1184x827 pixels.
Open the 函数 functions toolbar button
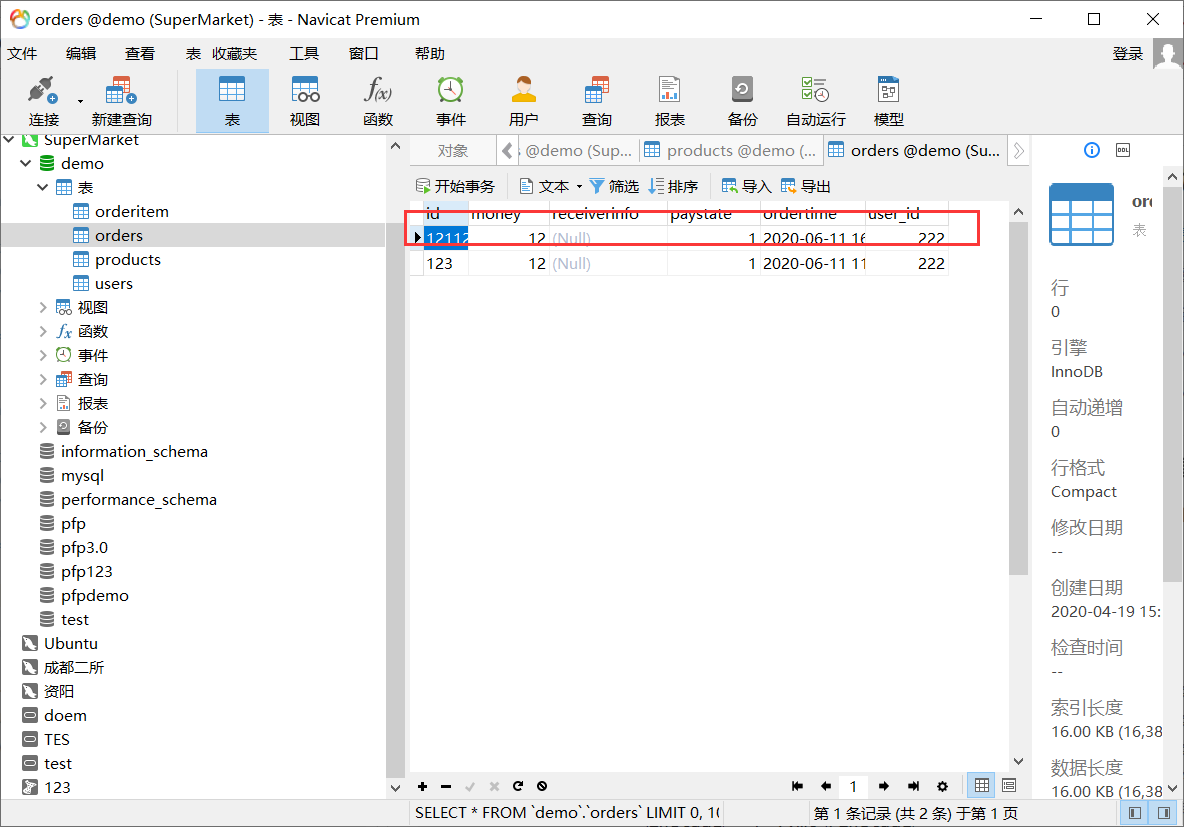click(378, 101)
